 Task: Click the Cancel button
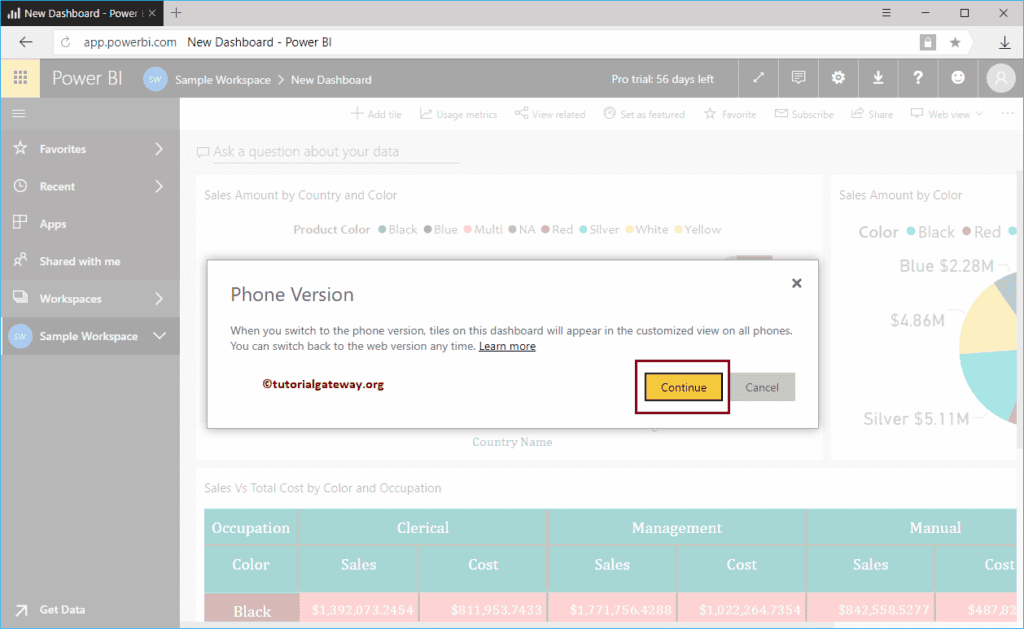pyautogui.click(x=761, y=387)
